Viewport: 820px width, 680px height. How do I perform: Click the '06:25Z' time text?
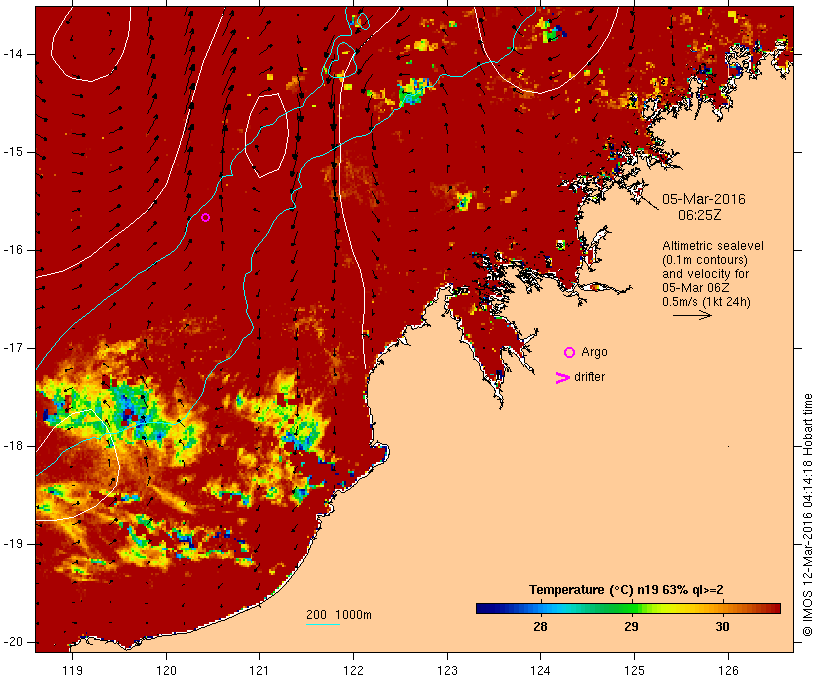[x=700, y=215]
